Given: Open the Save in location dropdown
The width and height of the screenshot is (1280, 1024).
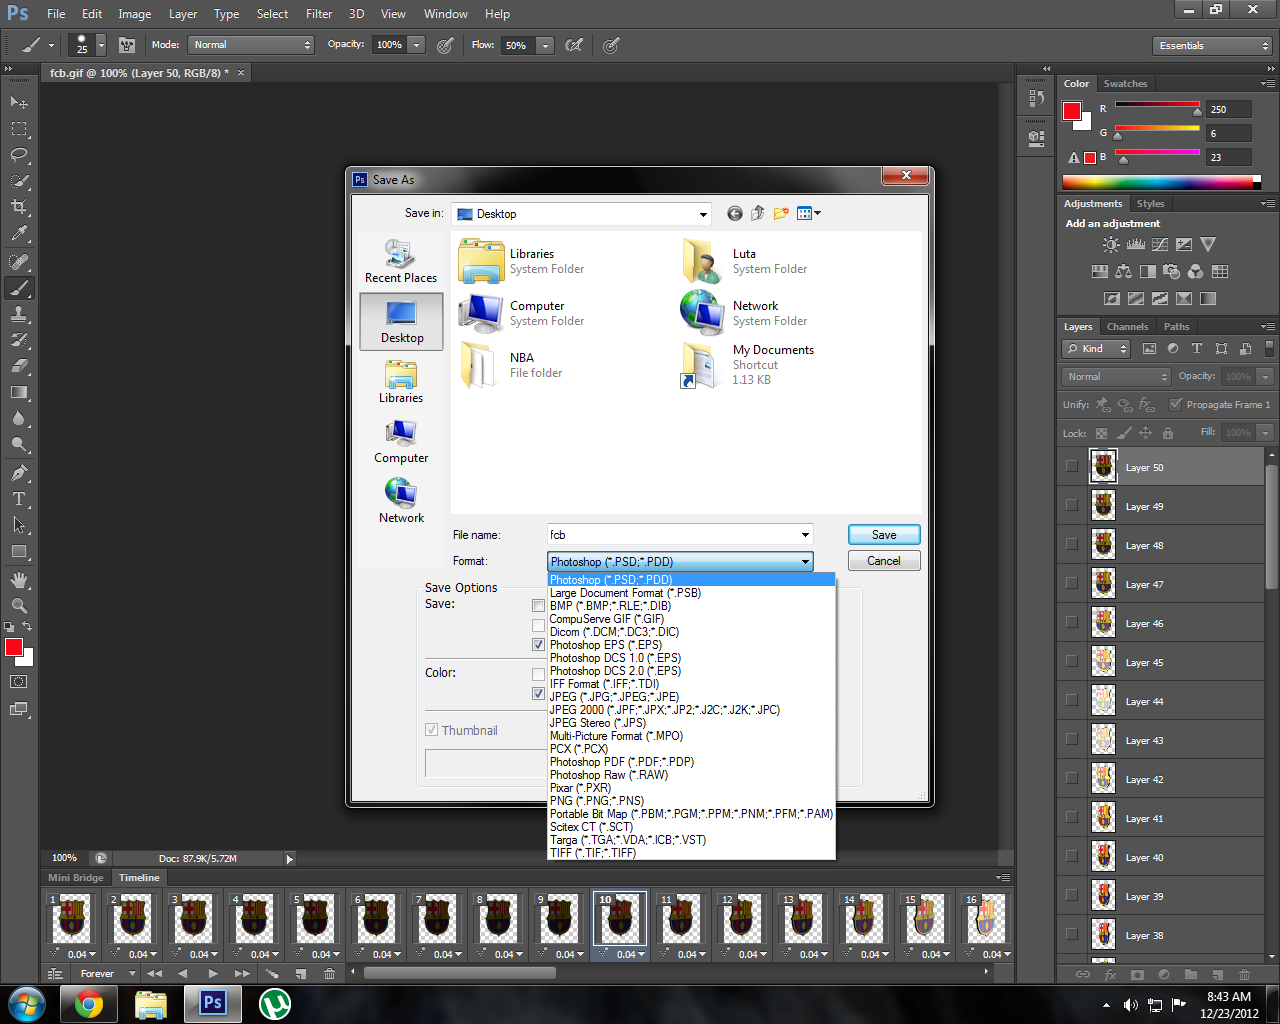Looking at the screenshot, I should tap(703, 214).
